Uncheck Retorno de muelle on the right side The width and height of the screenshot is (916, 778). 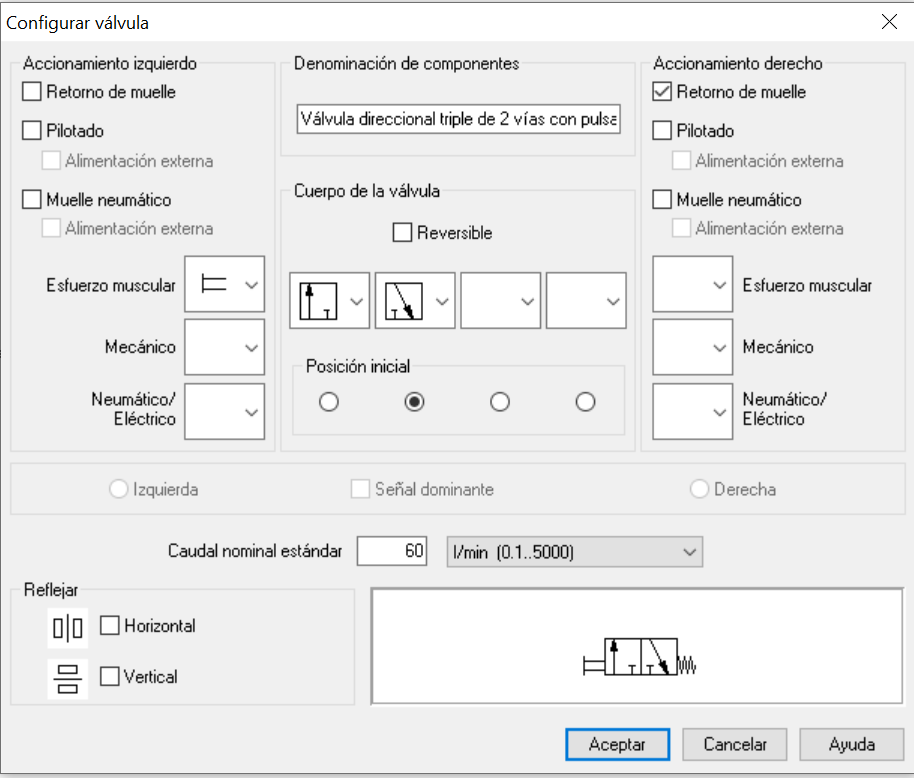pyautogui.click(x=663, y=91)
